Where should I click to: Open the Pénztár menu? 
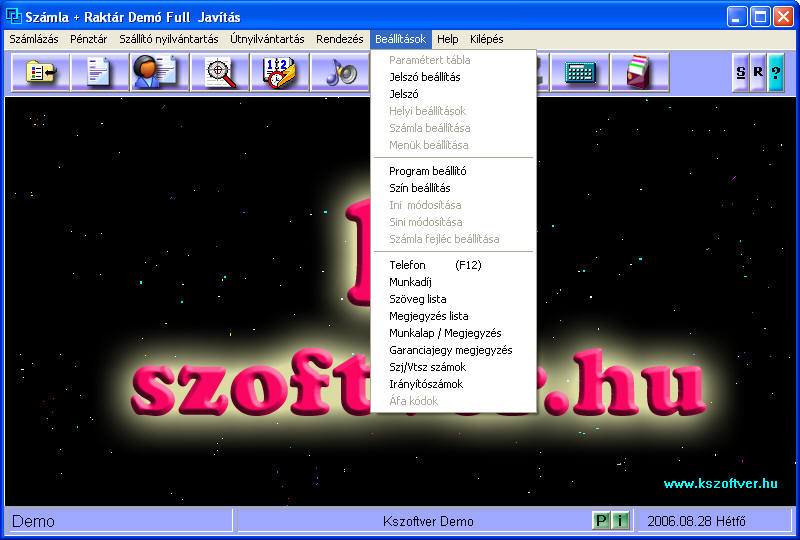click(89, 39)
